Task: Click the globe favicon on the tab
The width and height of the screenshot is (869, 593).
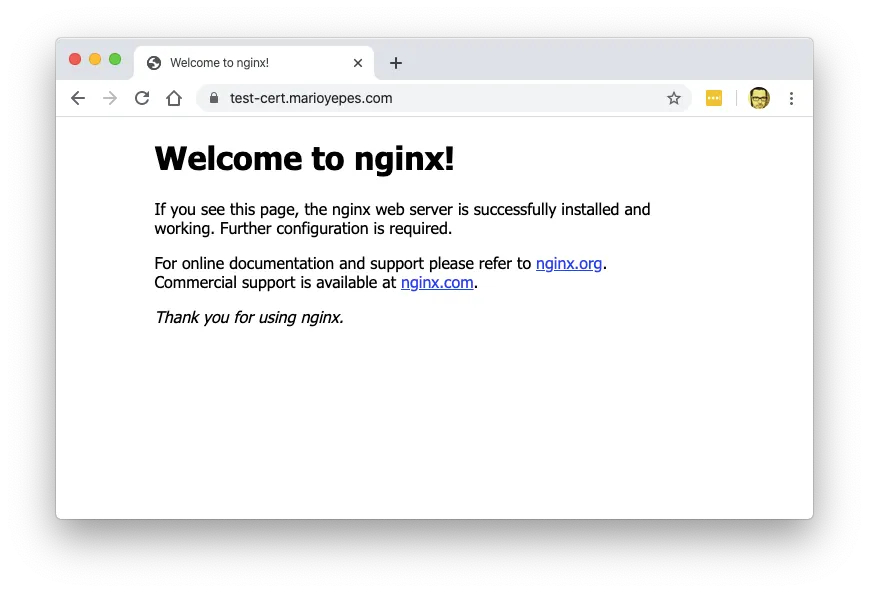Action: click(x=154, y=63)
